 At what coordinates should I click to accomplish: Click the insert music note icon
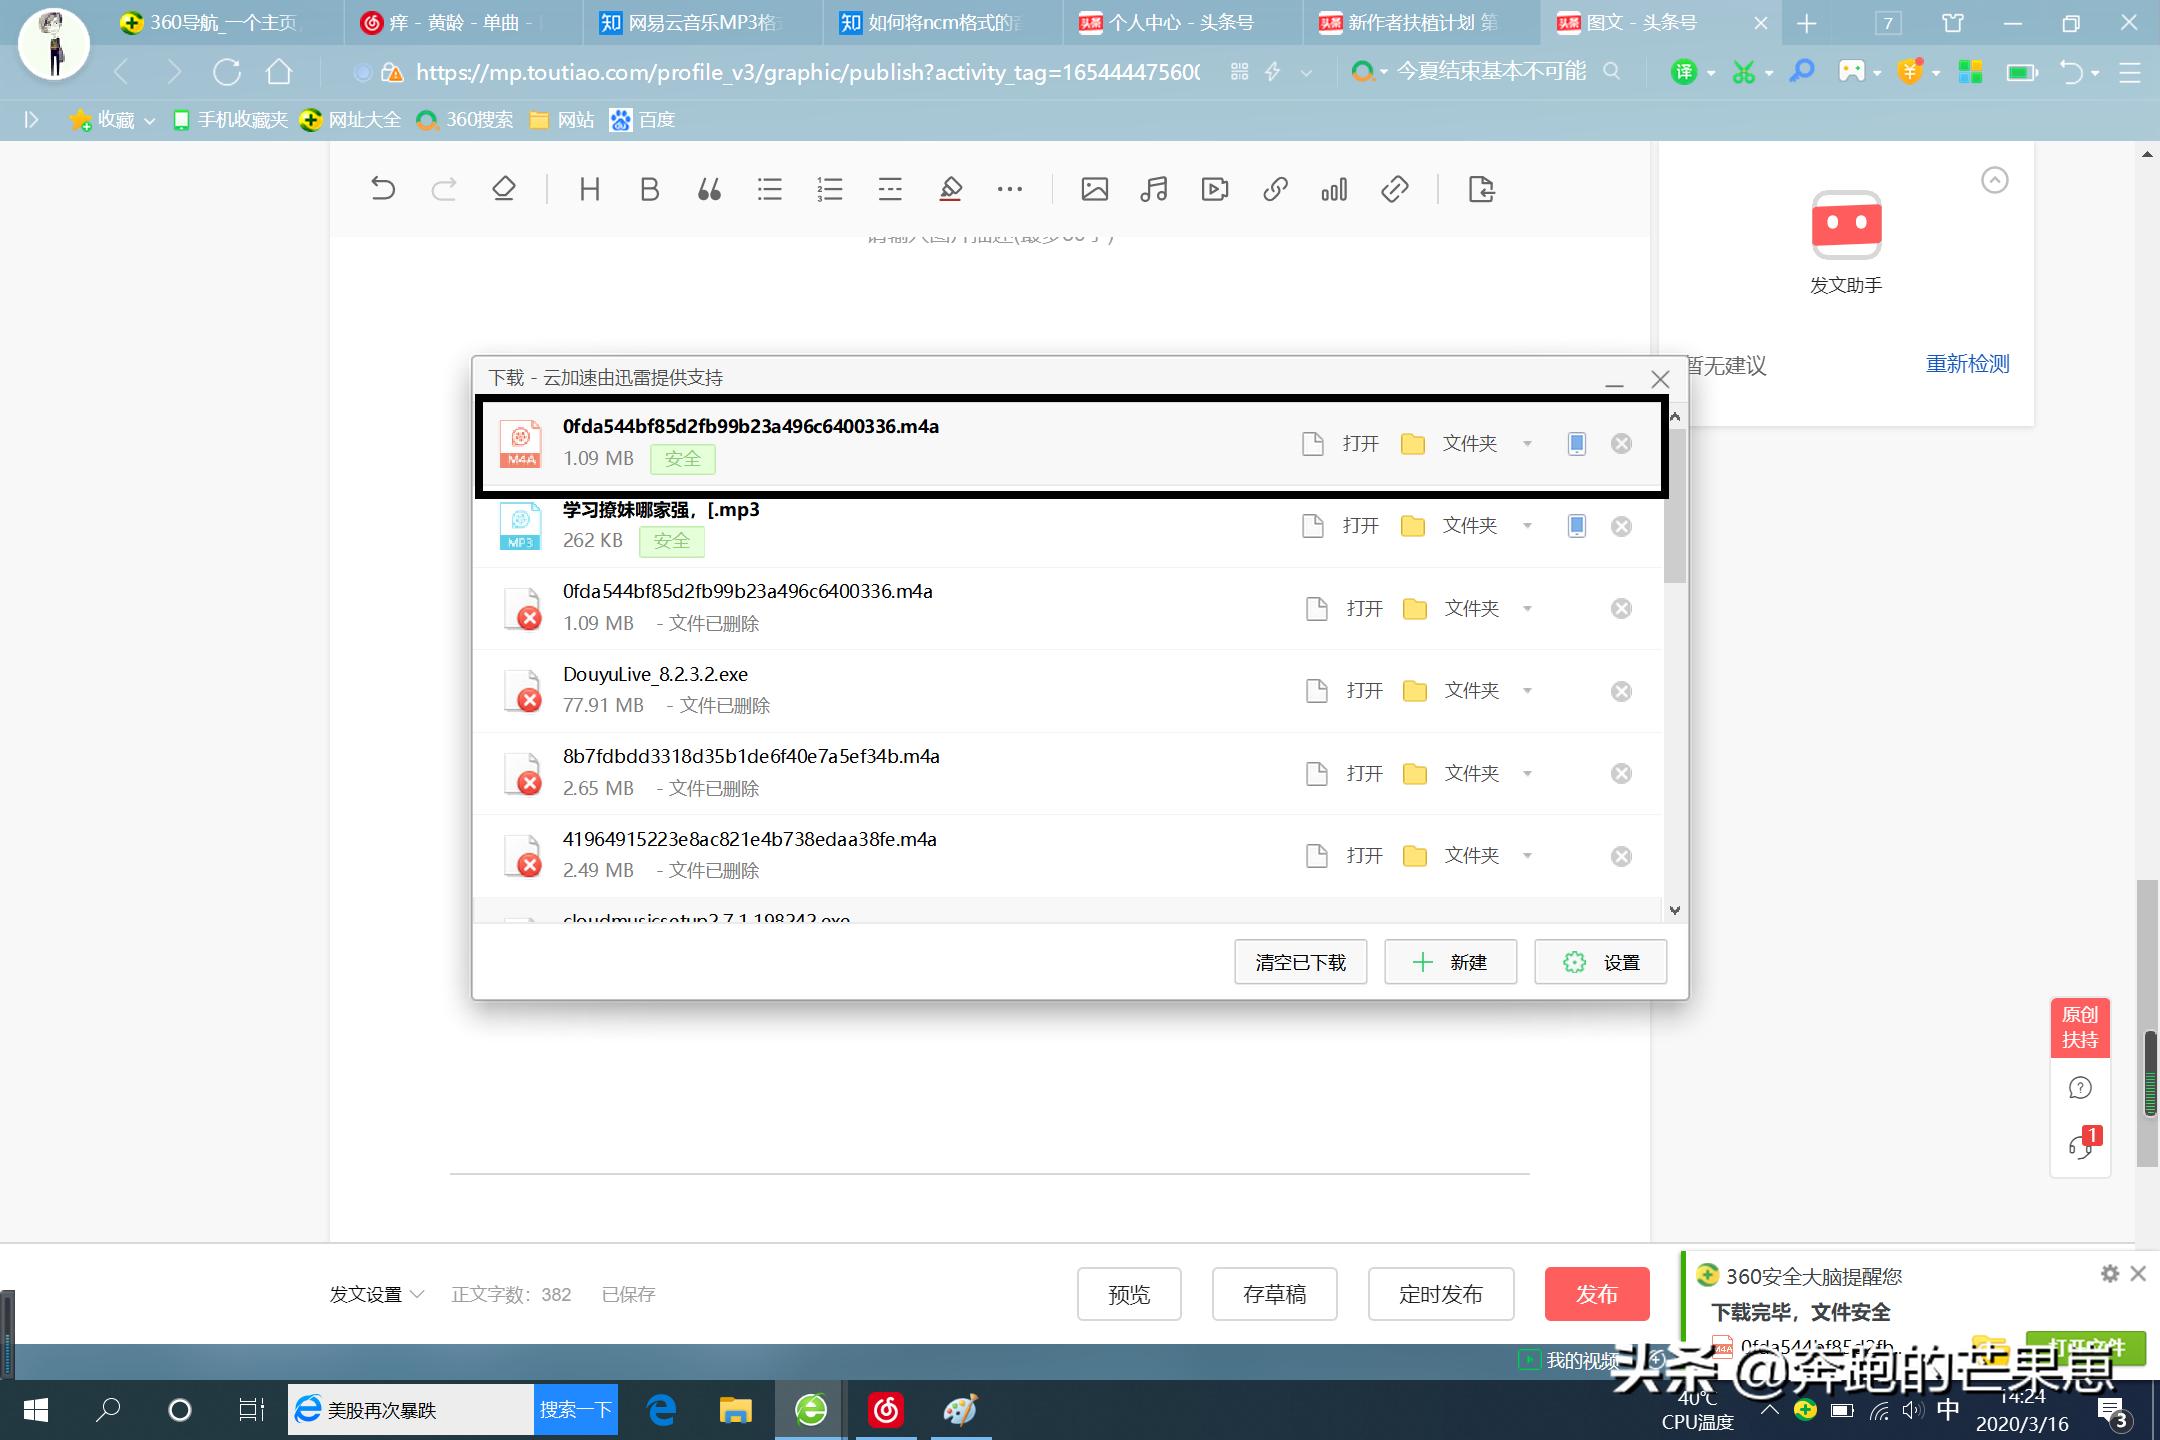[x=1154, y=189]
